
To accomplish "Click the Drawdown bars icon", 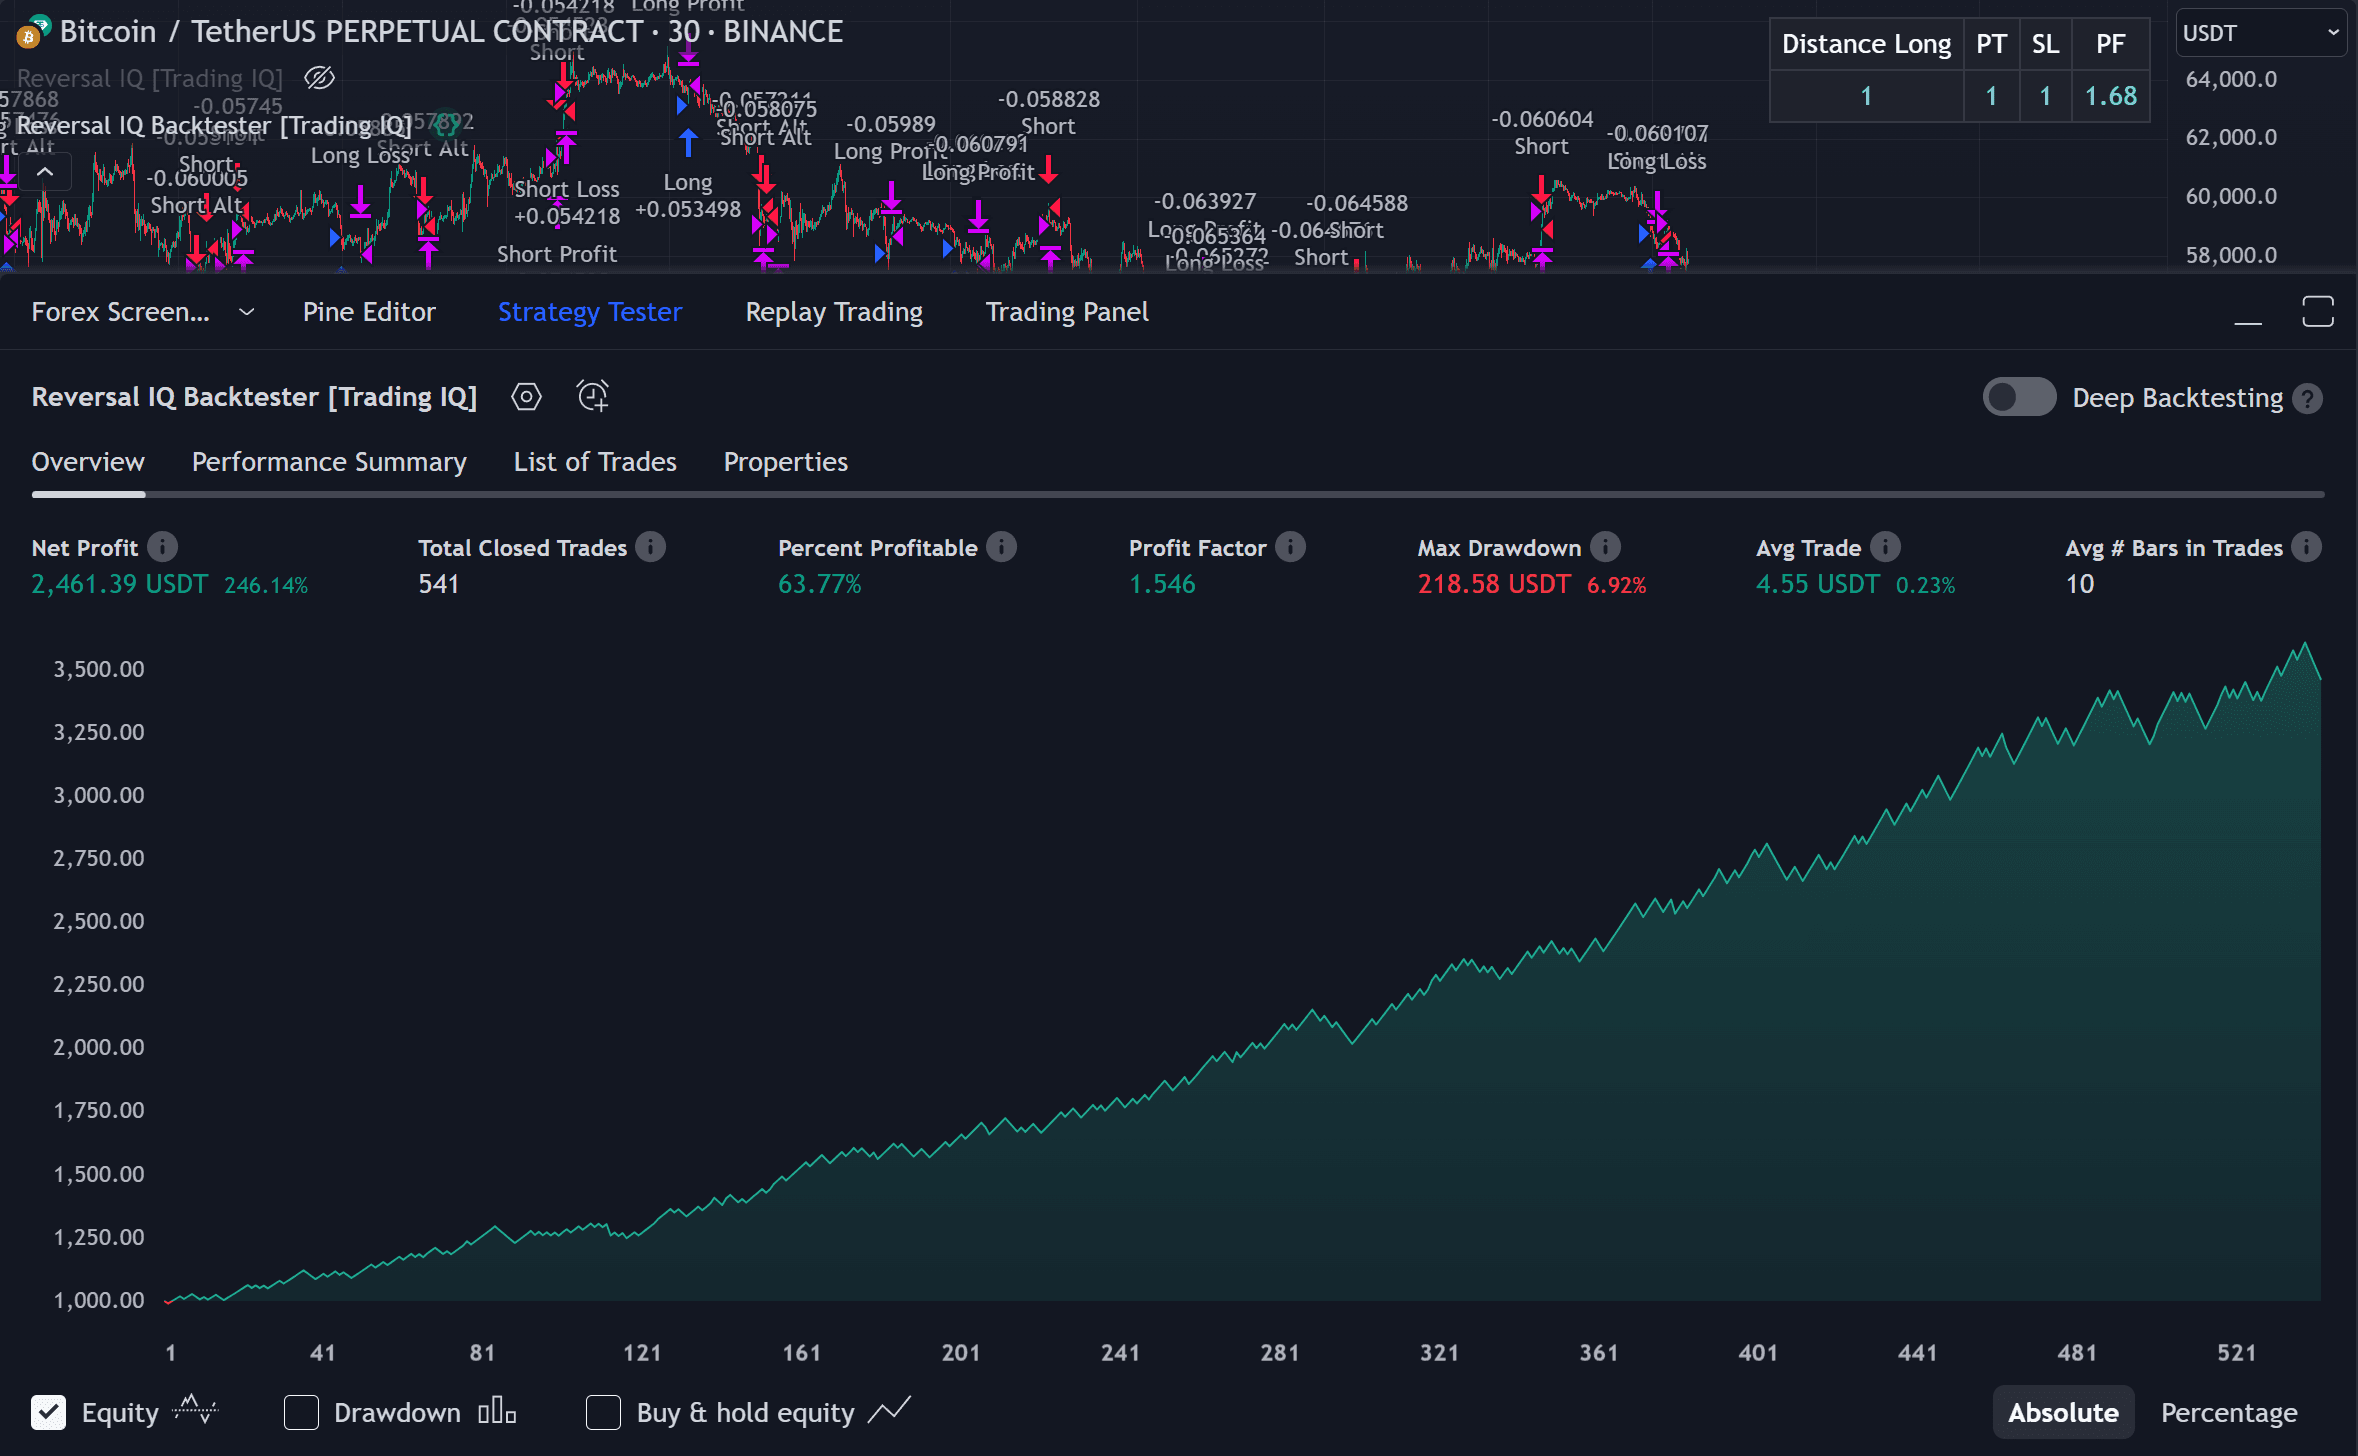I will tap(497, 1412).
